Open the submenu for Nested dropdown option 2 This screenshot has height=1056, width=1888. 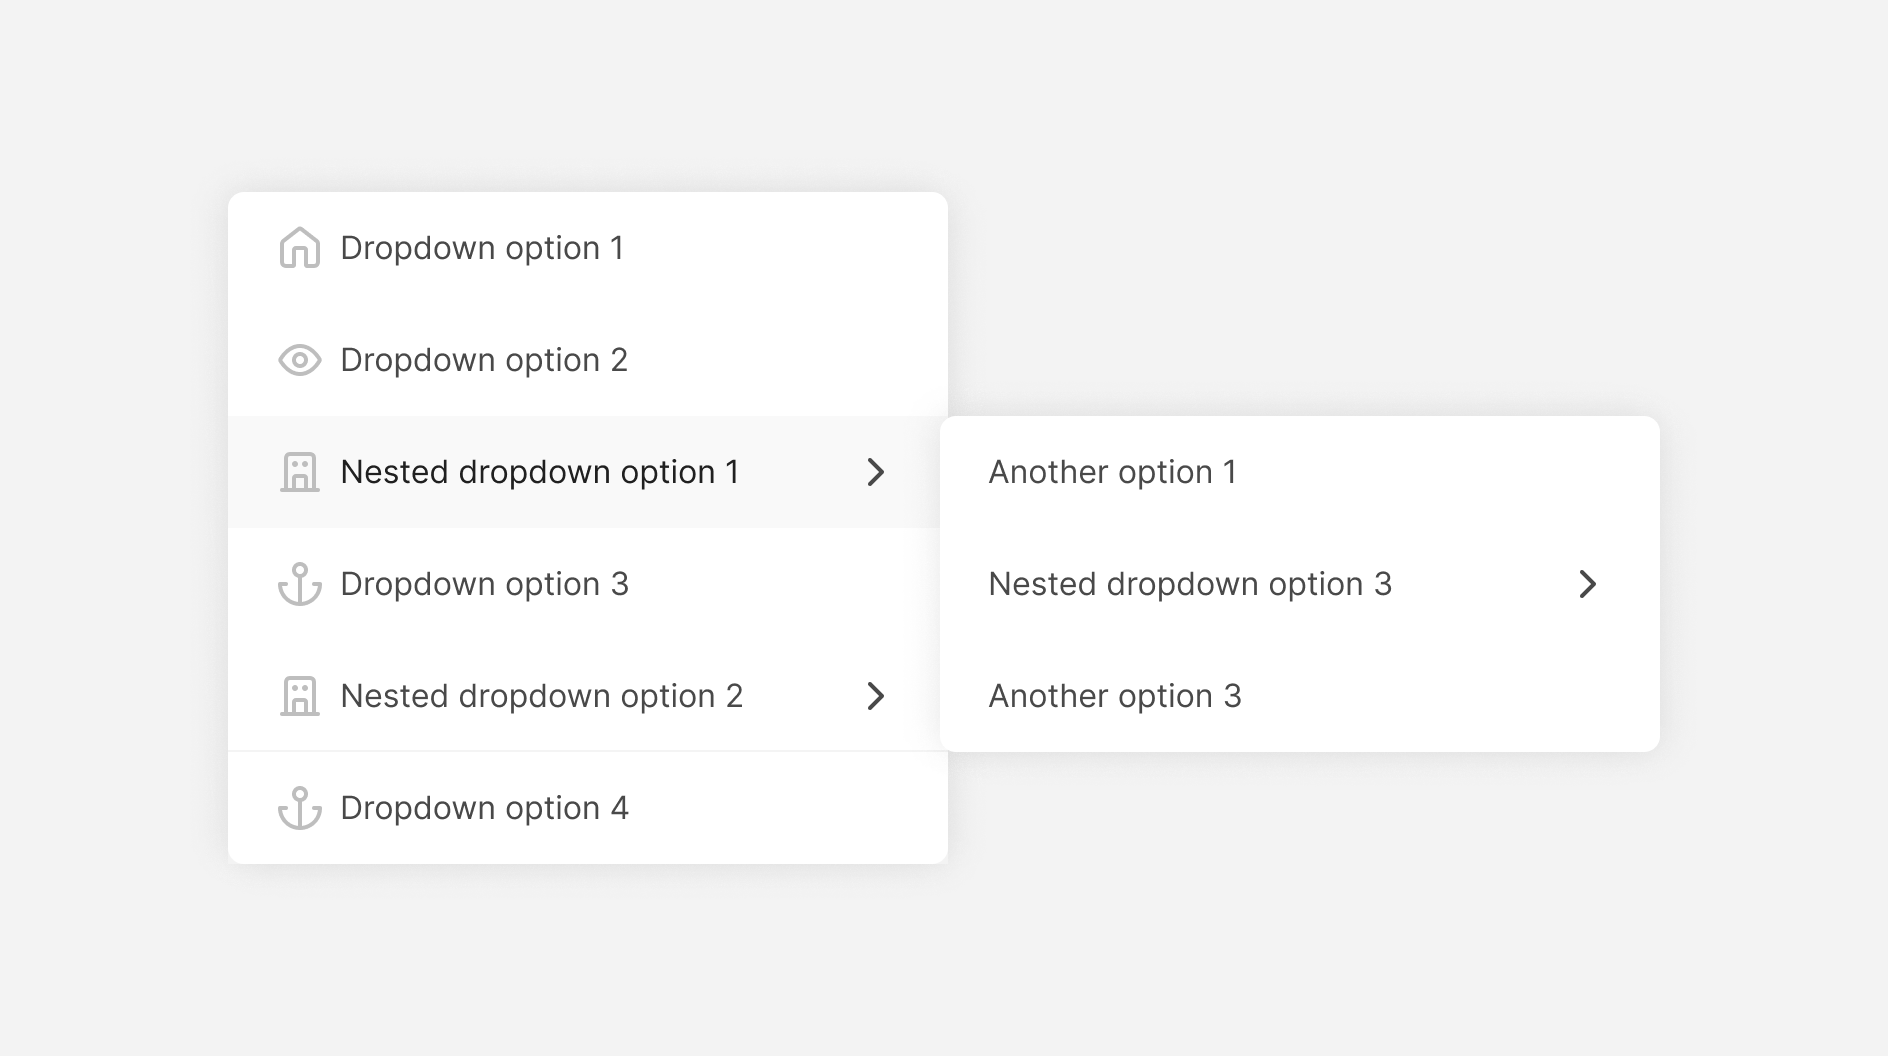[x=877, y=696]
